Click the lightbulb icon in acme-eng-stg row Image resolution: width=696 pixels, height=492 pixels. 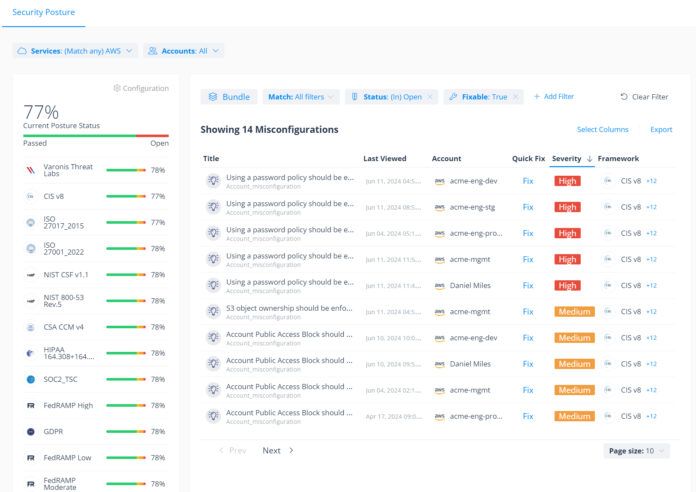pos(214,207)
